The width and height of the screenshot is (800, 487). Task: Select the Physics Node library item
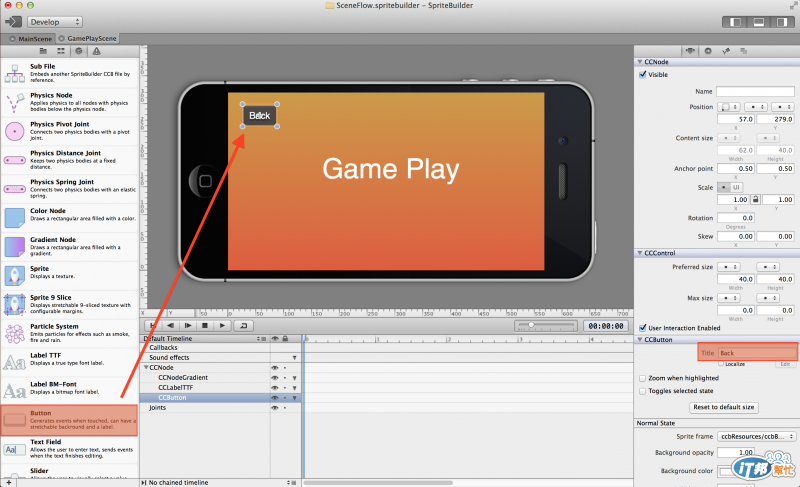[x=69, y=101]
